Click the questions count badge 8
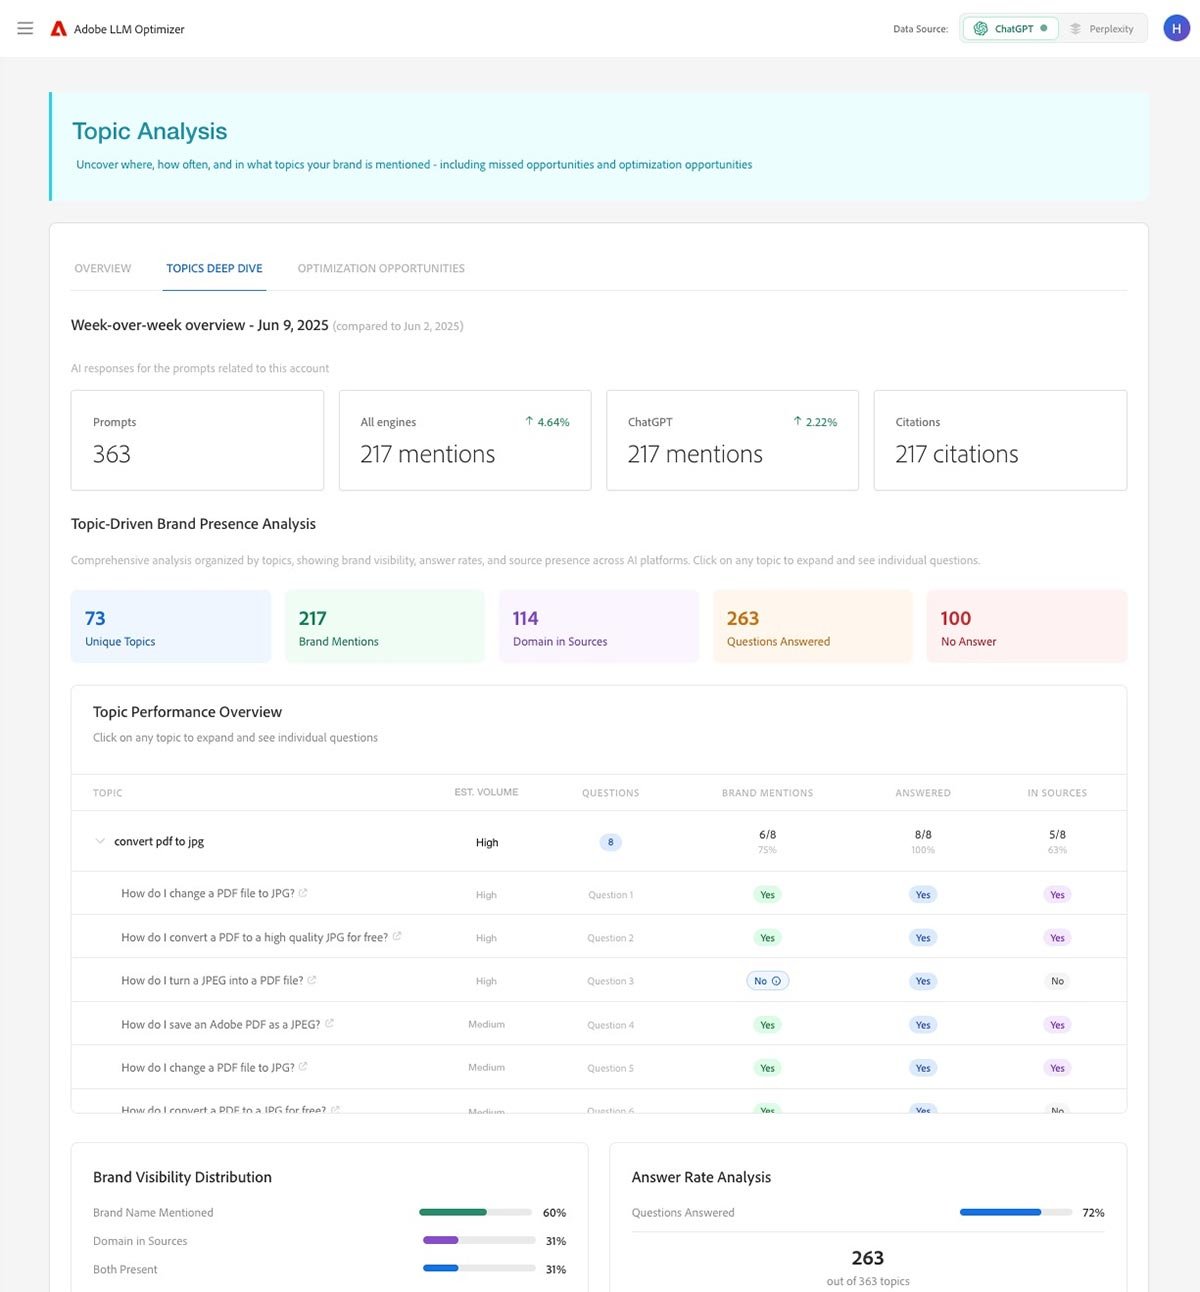 tap(610, 842)
